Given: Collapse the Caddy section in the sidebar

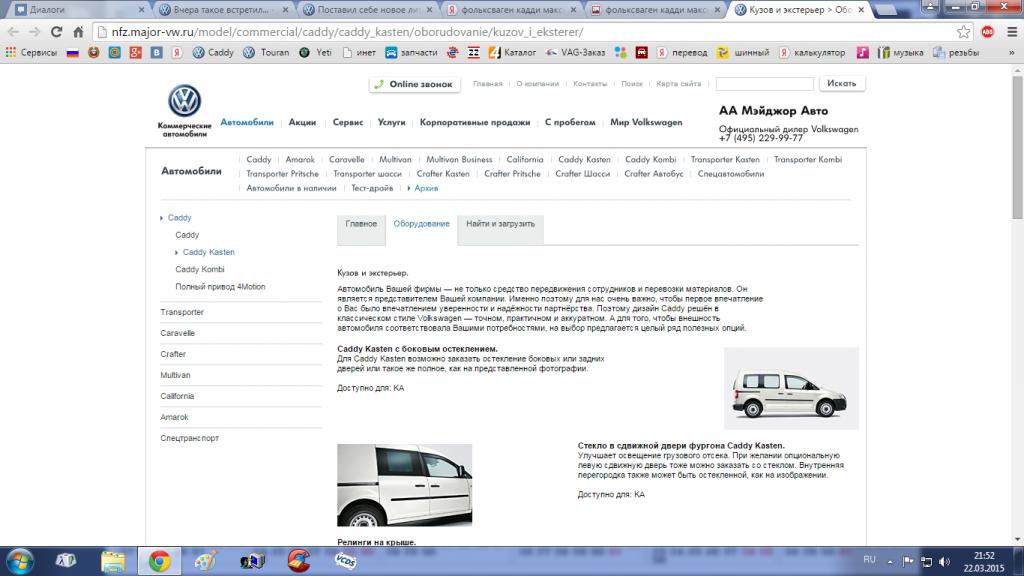Looking at the screenshot, I should point(179,218).
